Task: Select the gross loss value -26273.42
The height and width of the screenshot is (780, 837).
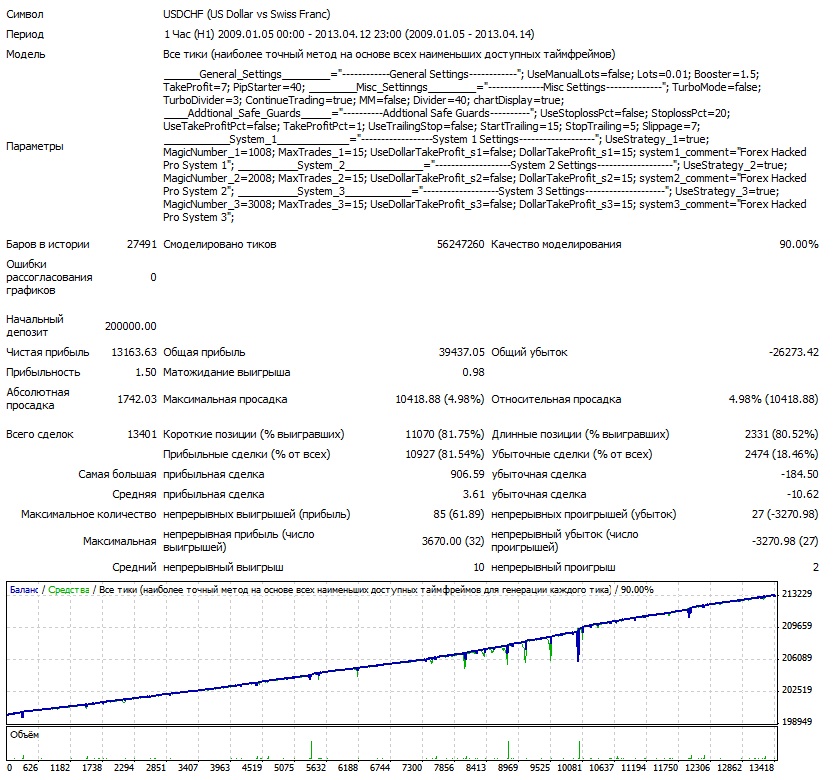Action: point(787,352)
